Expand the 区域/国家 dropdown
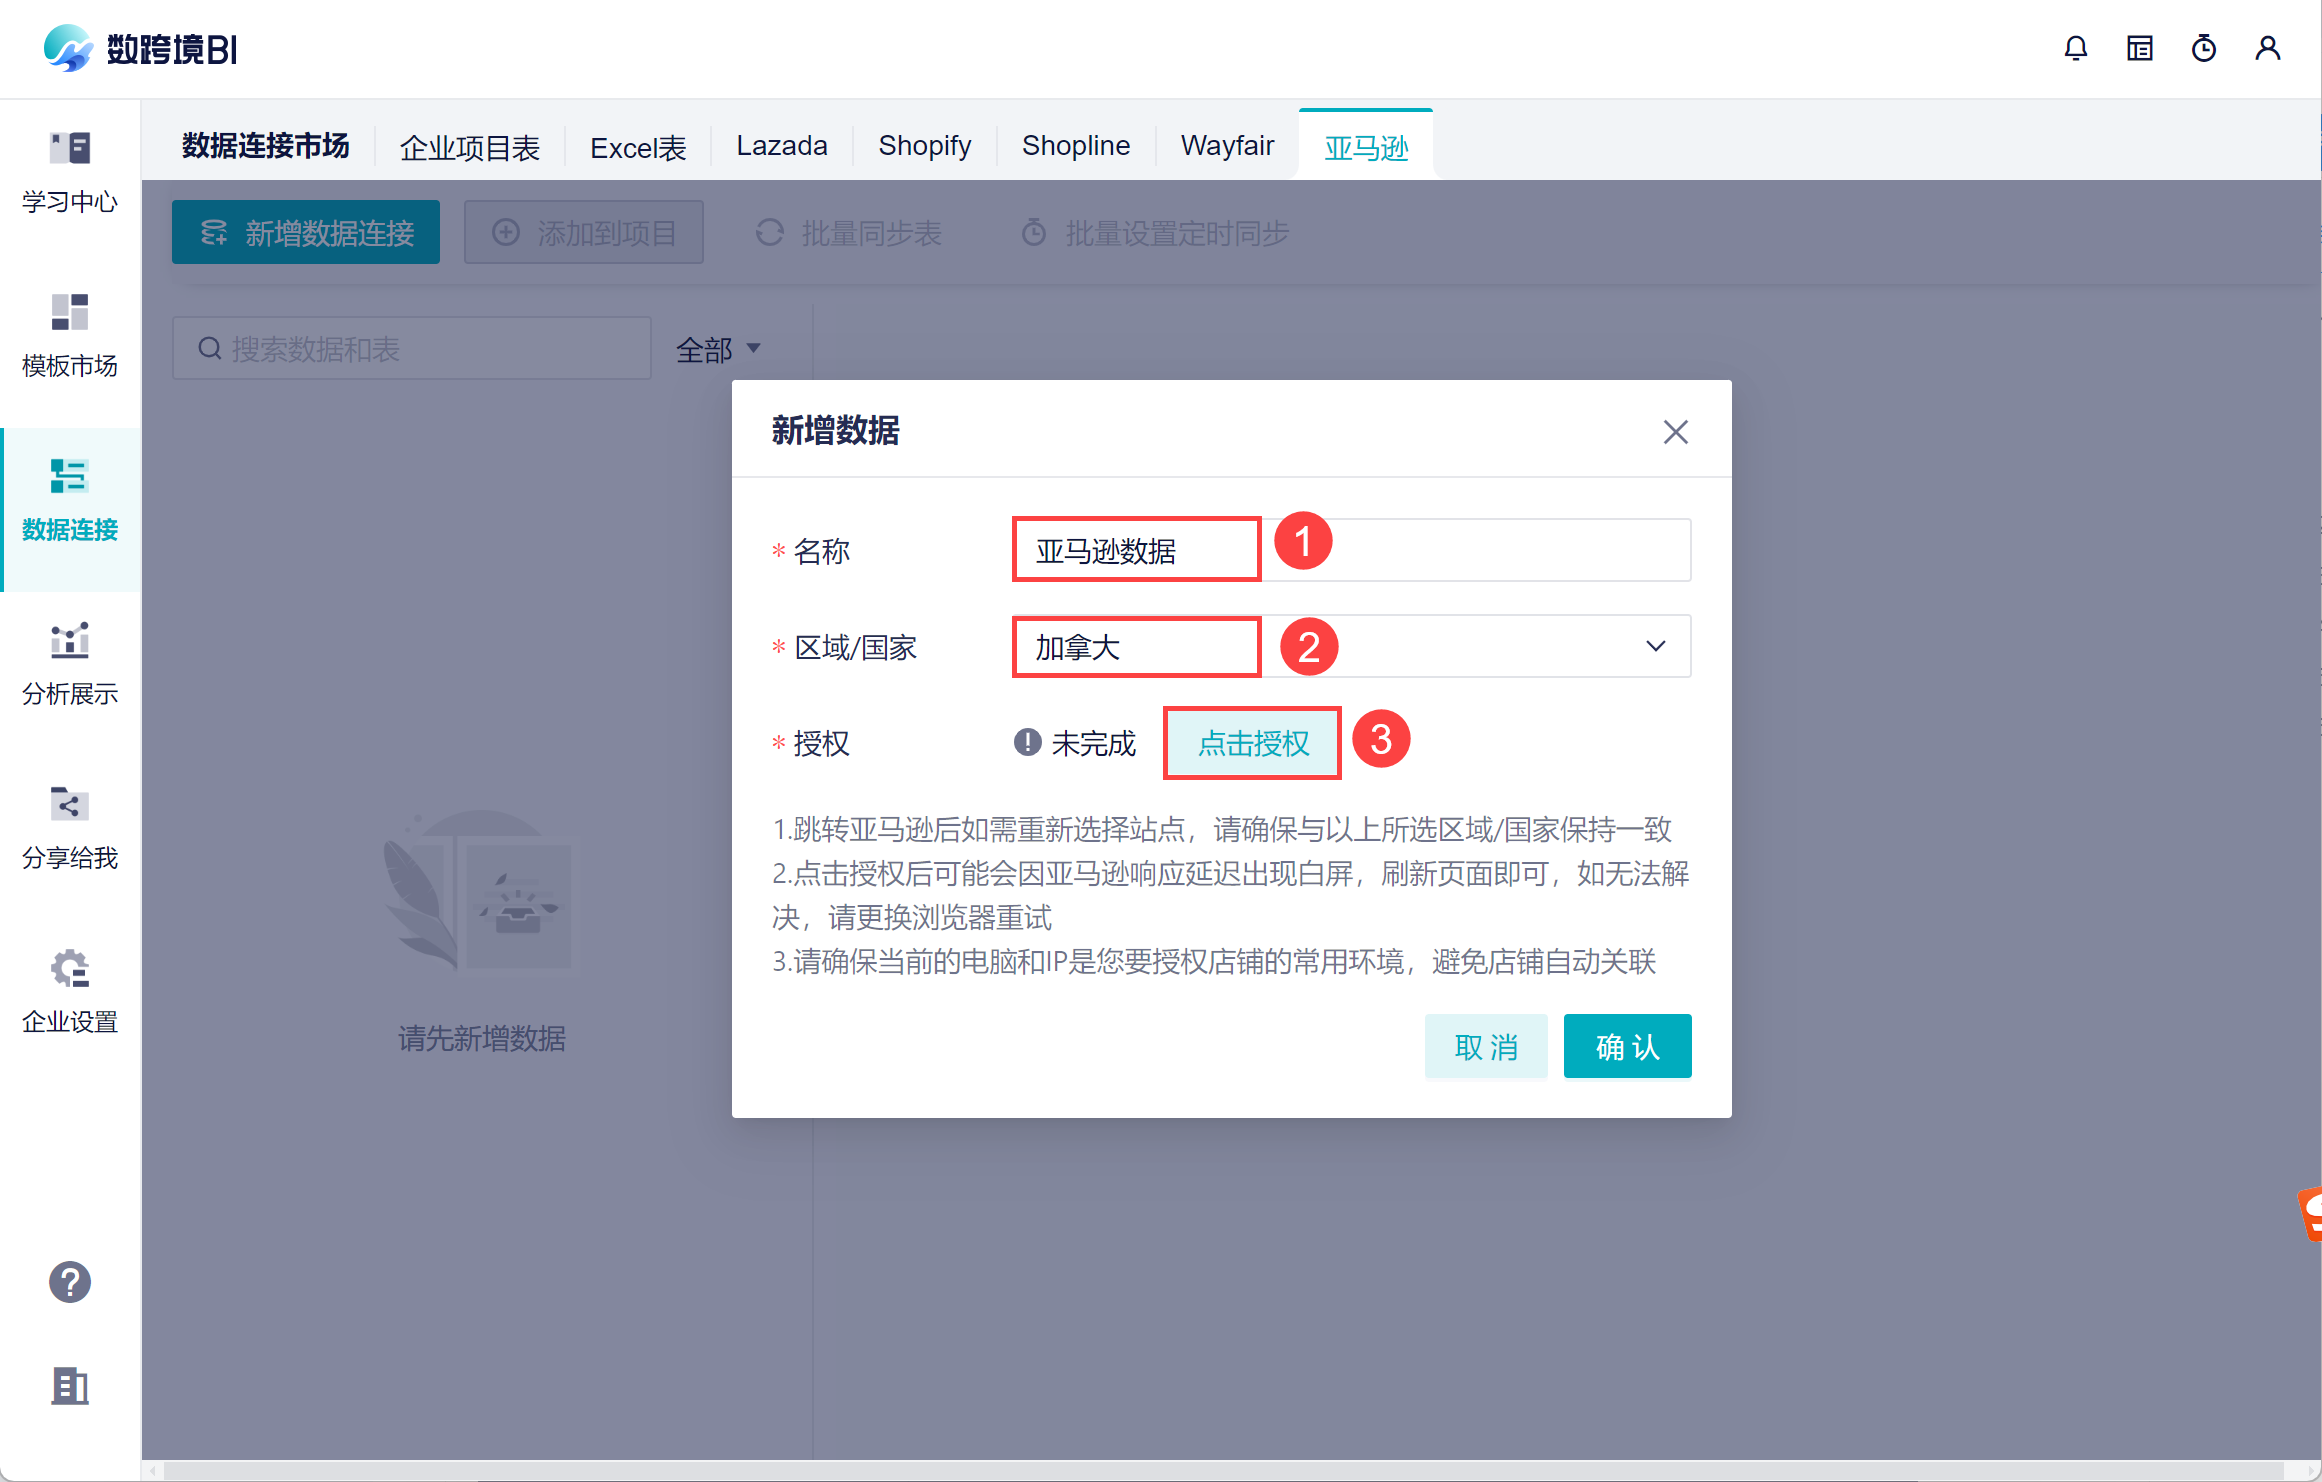This screenshot has height=1482, width=2322. click(x=1654, y=646)
